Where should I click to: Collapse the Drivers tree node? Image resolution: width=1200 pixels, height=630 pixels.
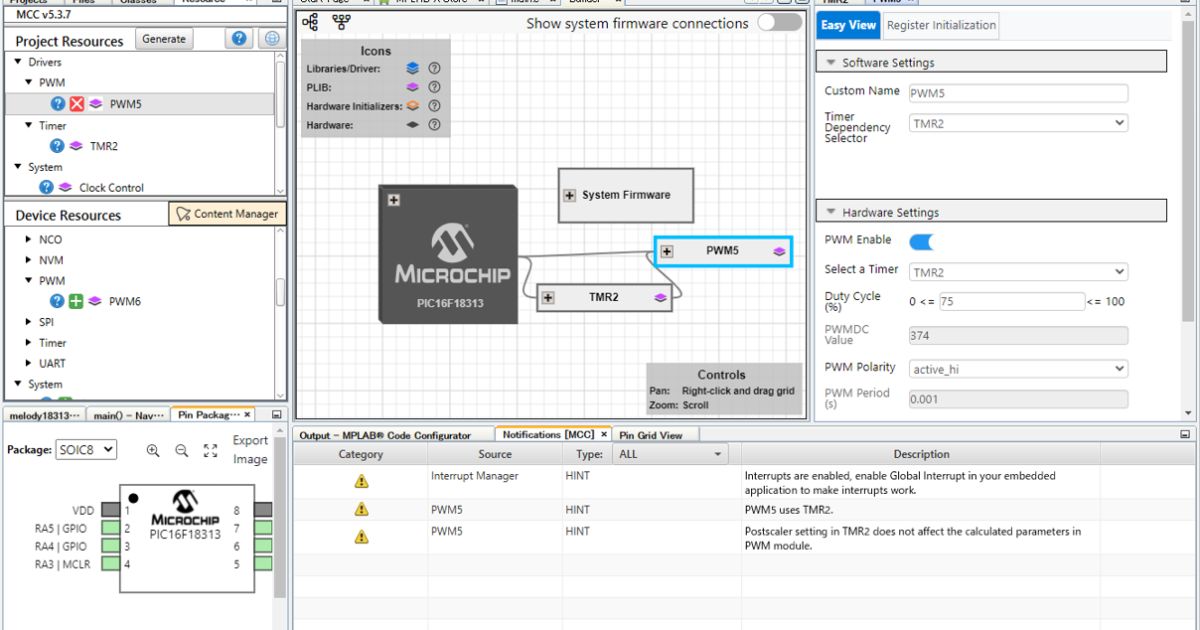(x=18, y=62)
